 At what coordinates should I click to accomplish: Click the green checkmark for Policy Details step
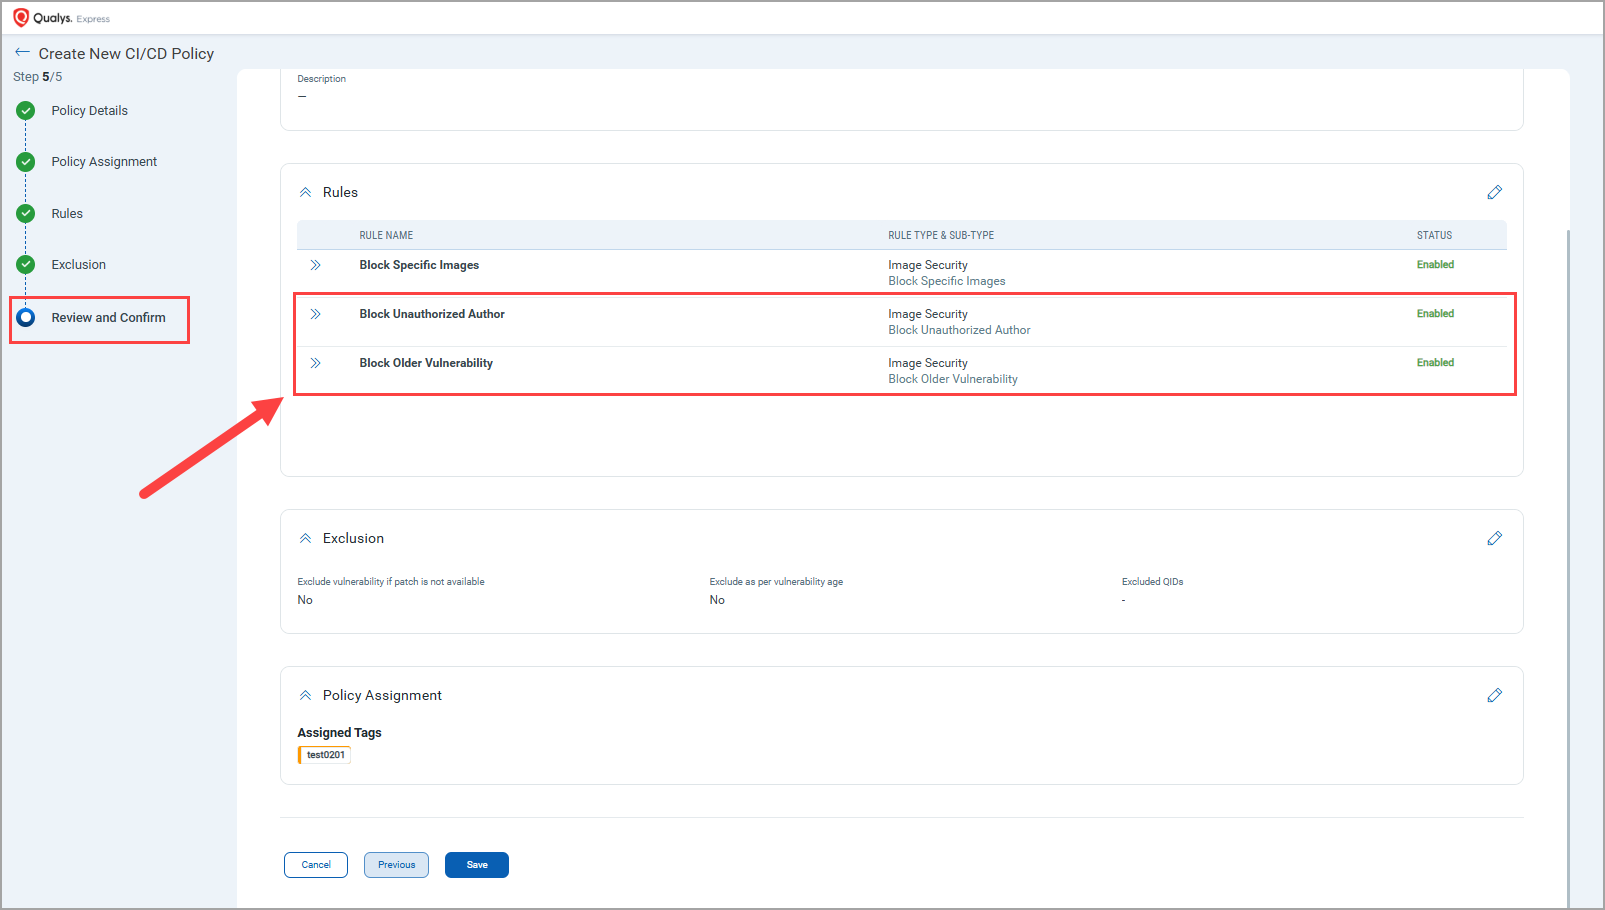pyautogui.click(x=26, y=111)
